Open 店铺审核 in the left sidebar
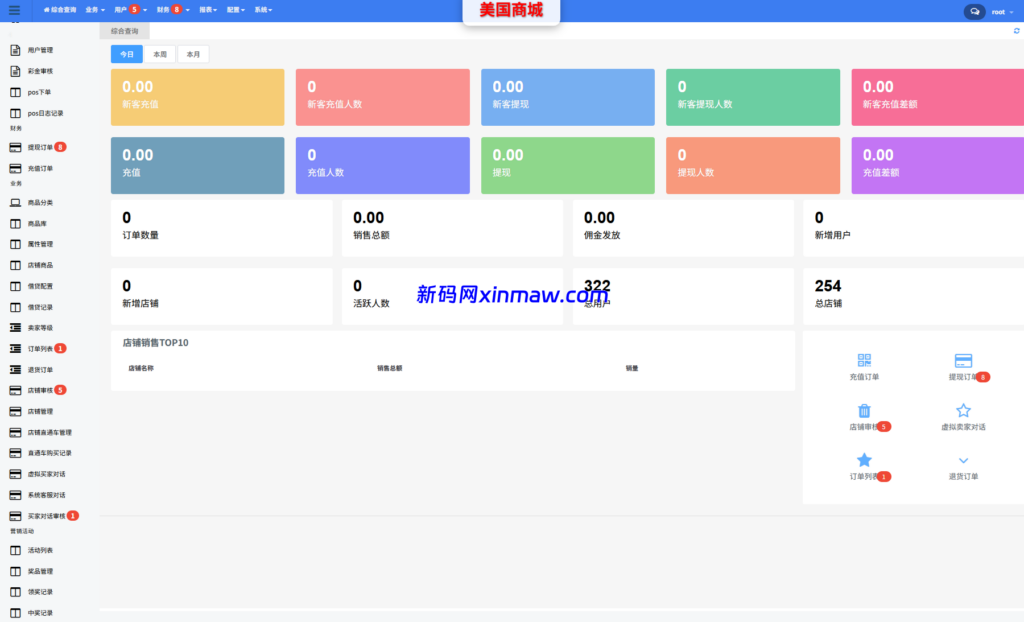The width and height of the screenshot is (1024, 622). coord(40,391)
